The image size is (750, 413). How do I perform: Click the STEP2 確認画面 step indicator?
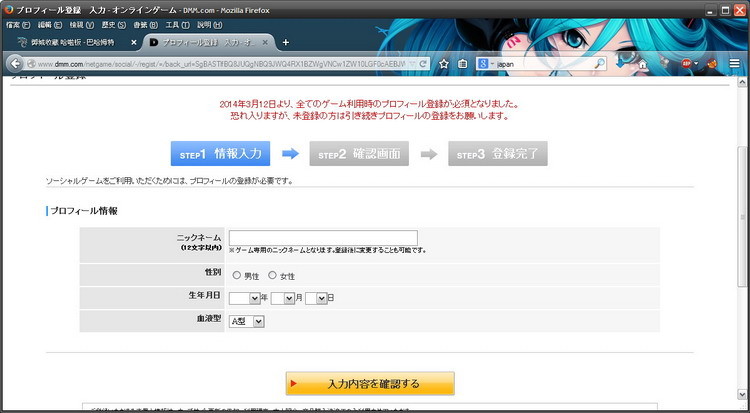pos(359,154)
